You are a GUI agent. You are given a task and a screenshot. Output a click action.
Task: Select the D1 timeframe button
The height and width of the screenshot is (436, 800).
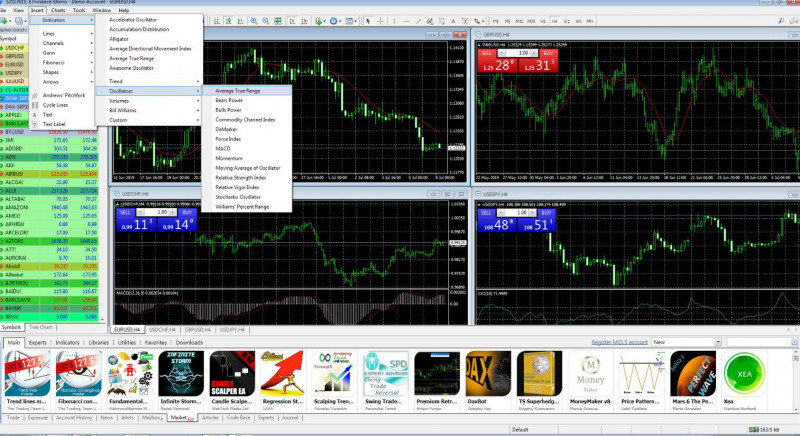pos(566,21)
